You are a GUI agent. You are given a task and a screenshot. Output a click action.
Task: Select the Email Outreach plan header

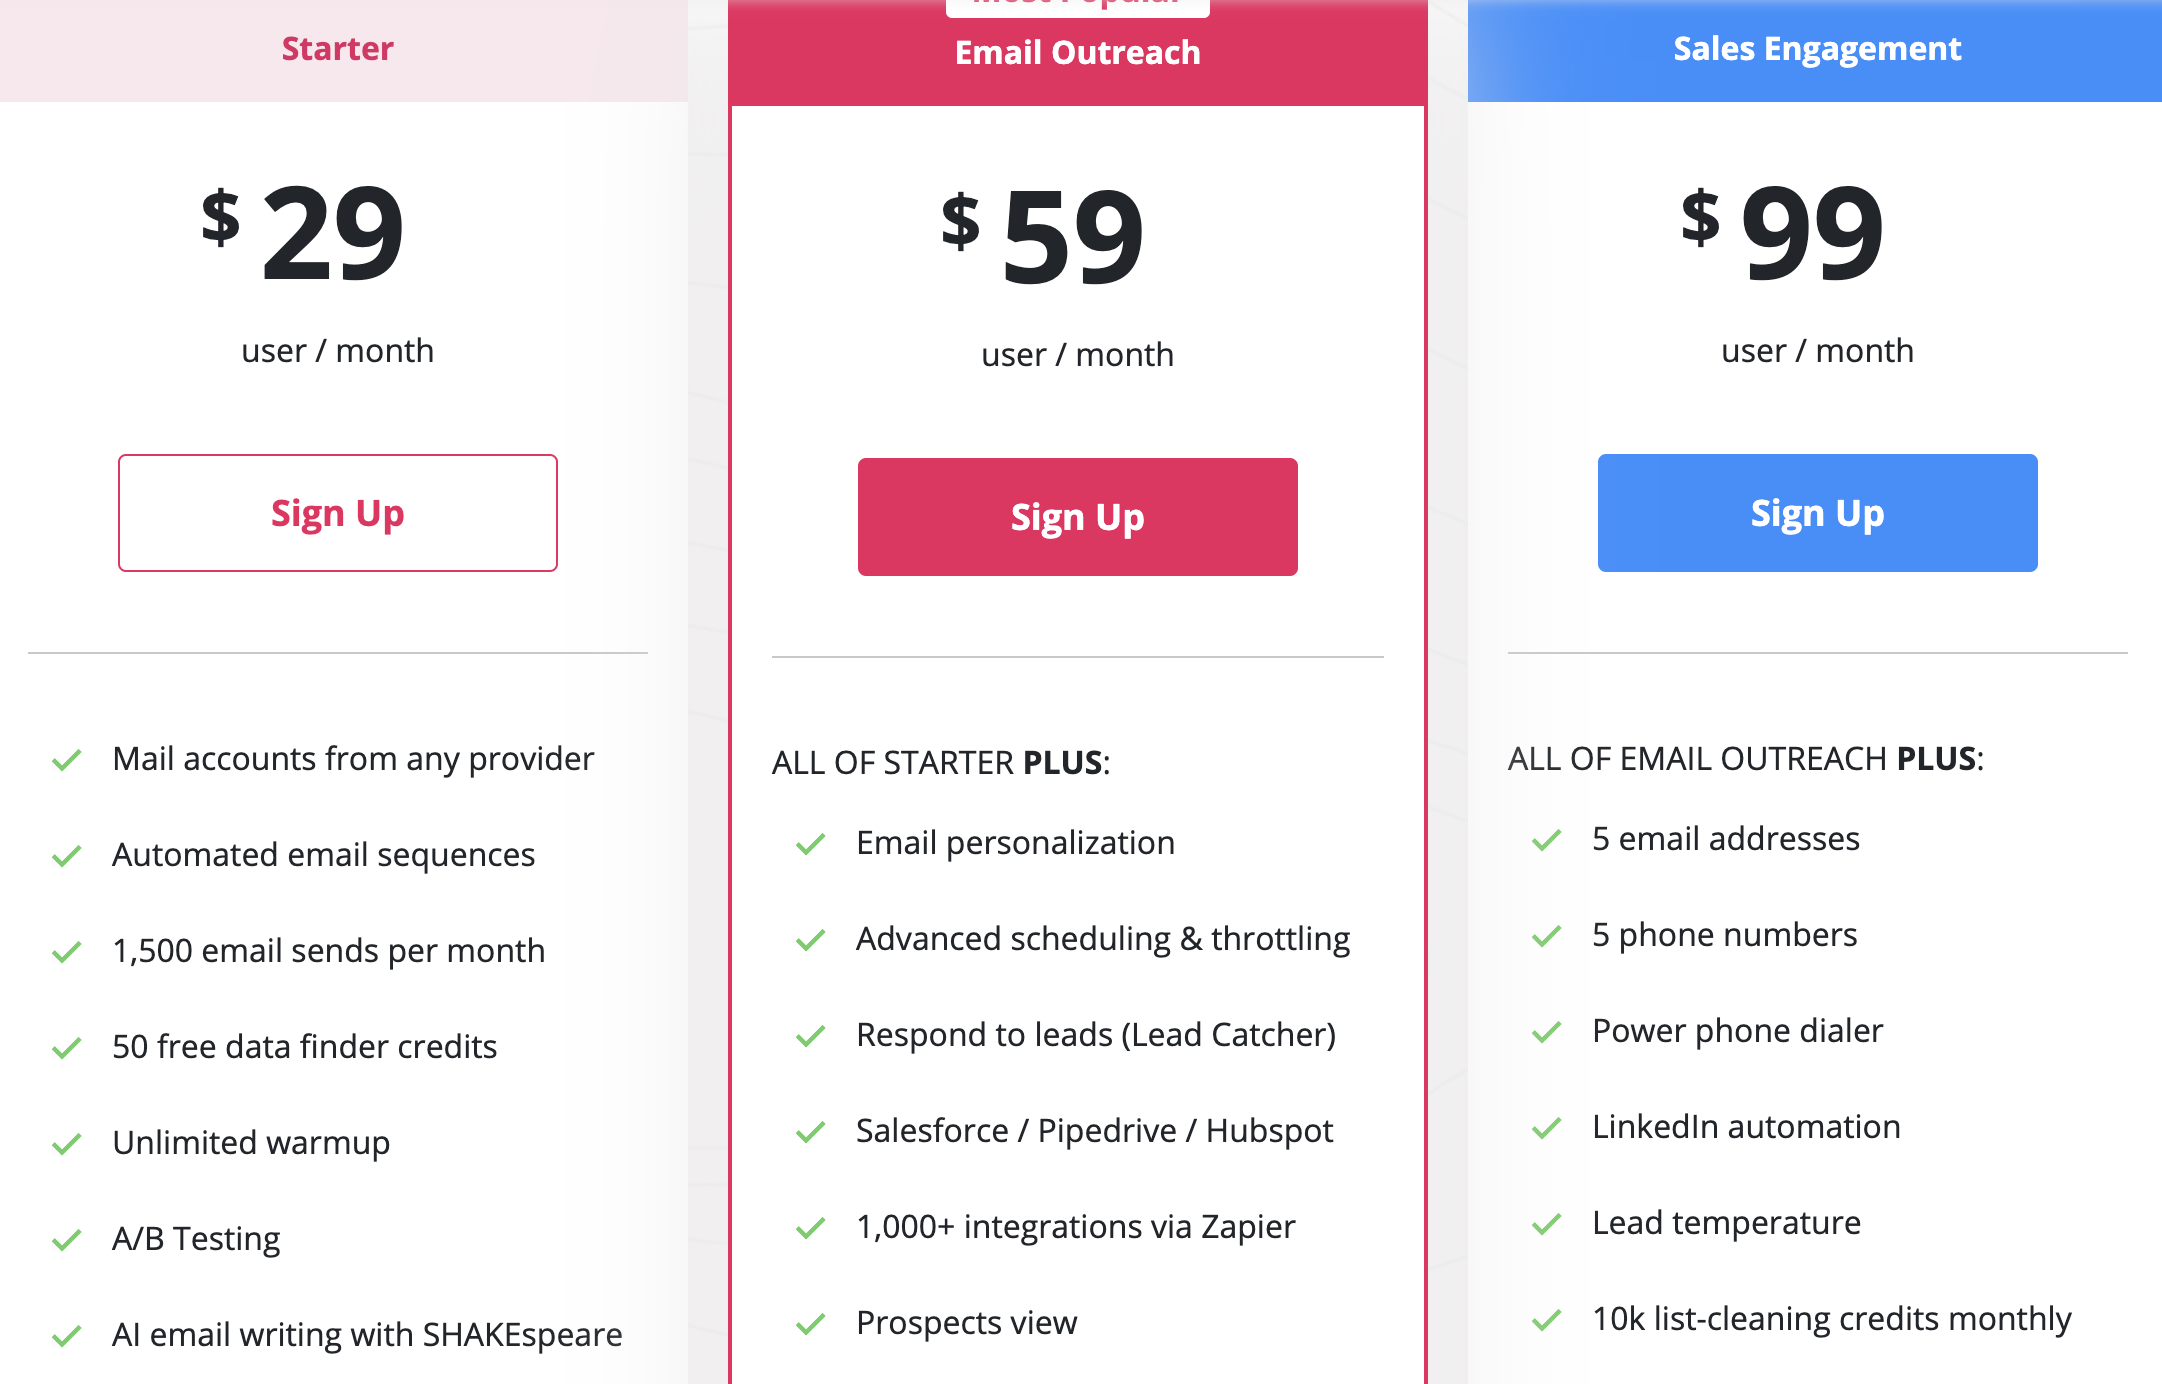tap(1077, 53)
